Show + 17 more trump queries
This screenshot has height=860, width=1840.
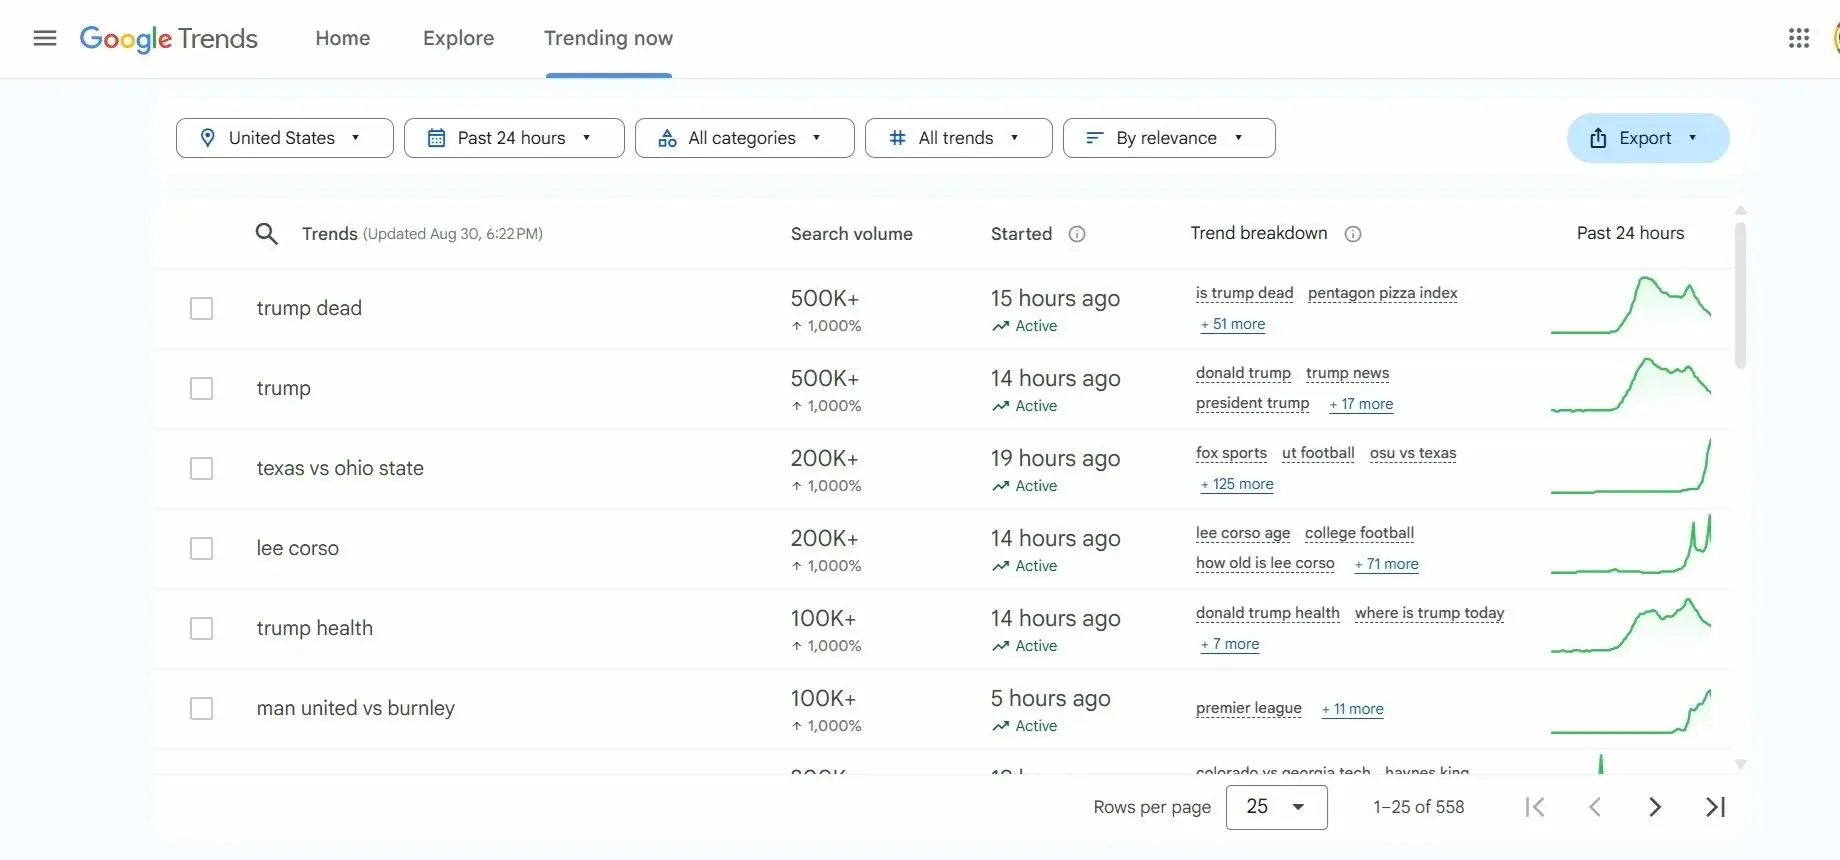tap(1361, 404)
